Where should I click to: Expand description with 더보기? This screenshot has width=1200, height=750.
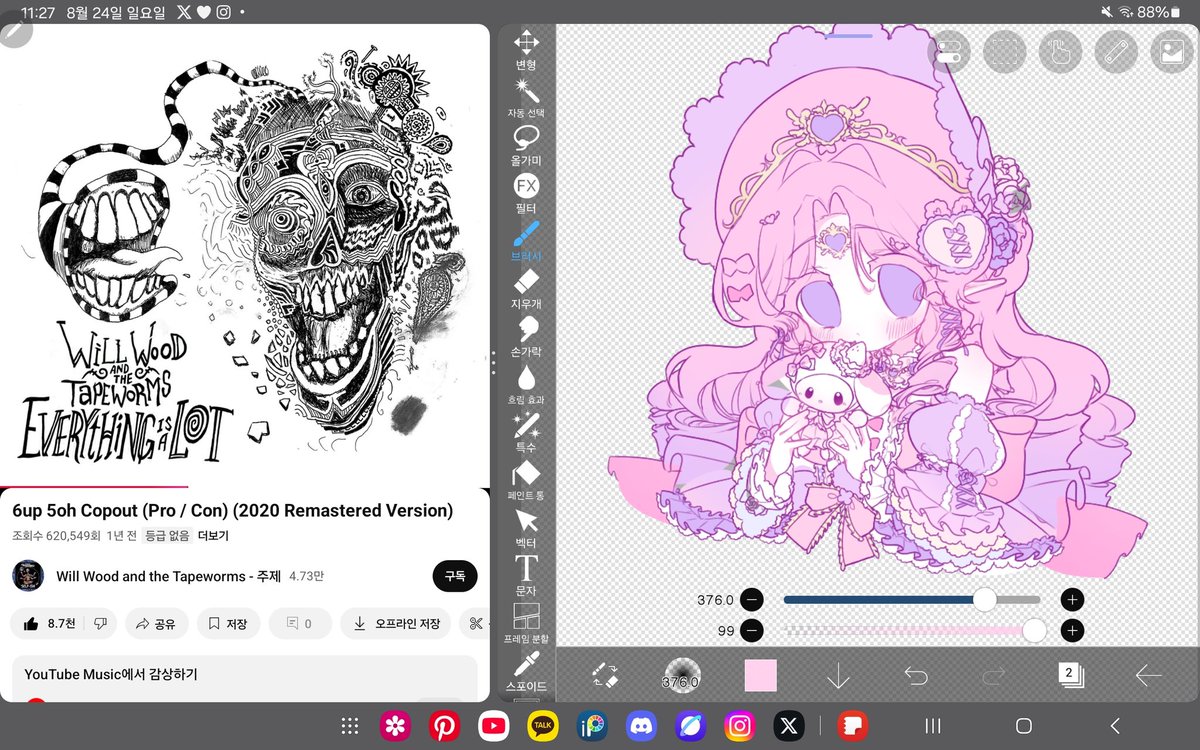click(213, 536)
